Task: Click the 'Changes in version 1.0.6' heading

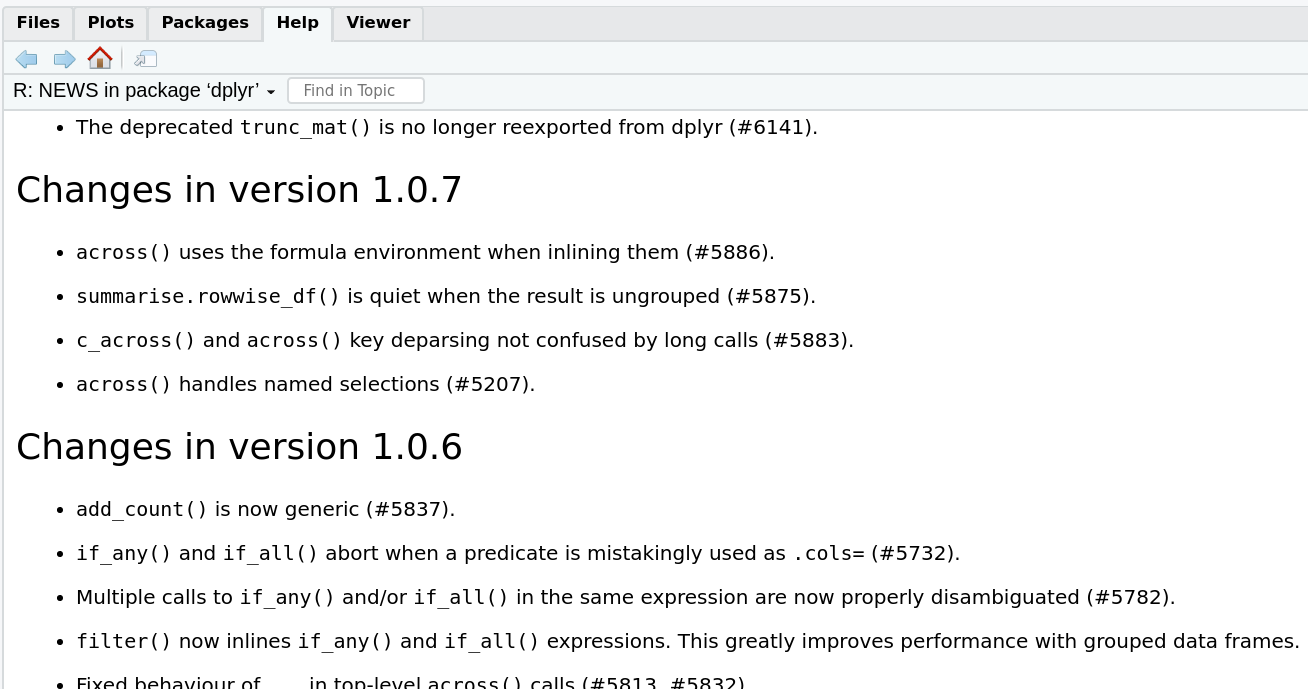Action: [x=239, y=447]
